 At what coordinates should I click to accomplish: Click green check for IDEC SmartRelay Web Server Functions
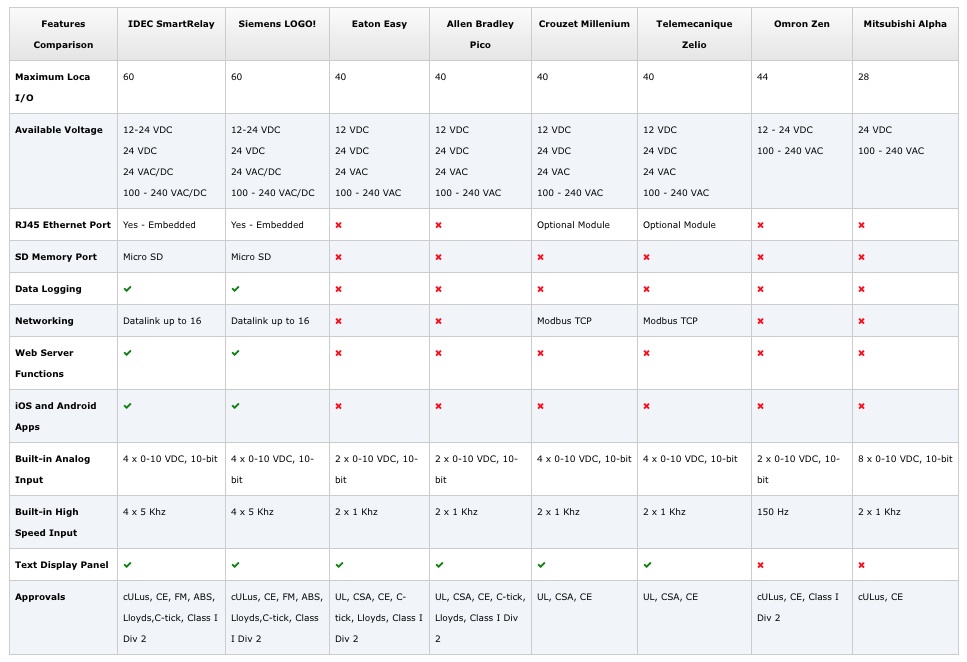[128, 353]
